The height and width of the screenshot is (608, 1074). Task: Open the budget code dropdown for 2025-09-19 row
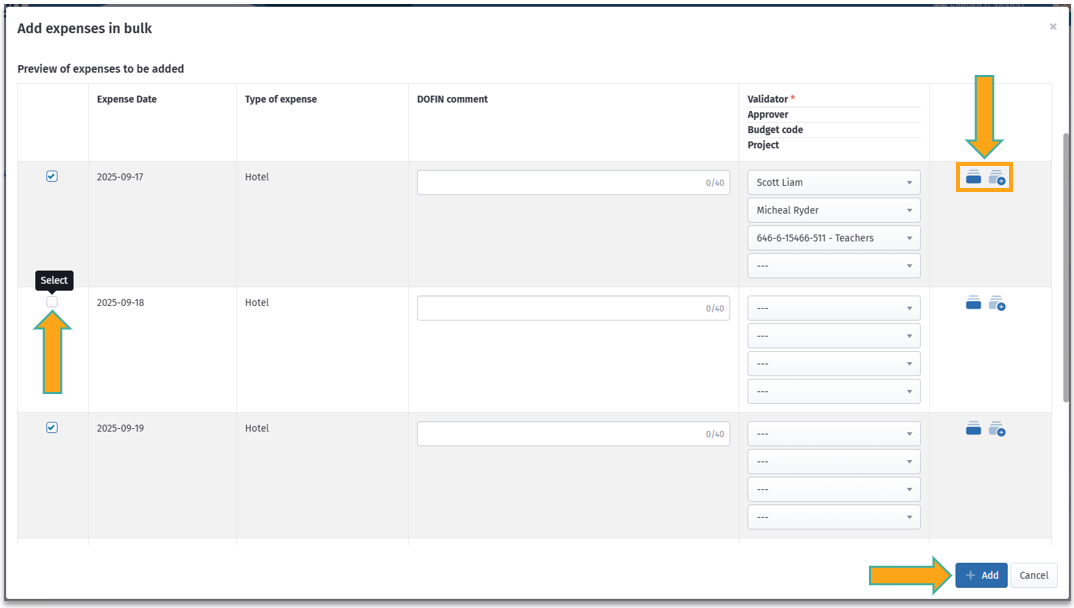[834, 490]
